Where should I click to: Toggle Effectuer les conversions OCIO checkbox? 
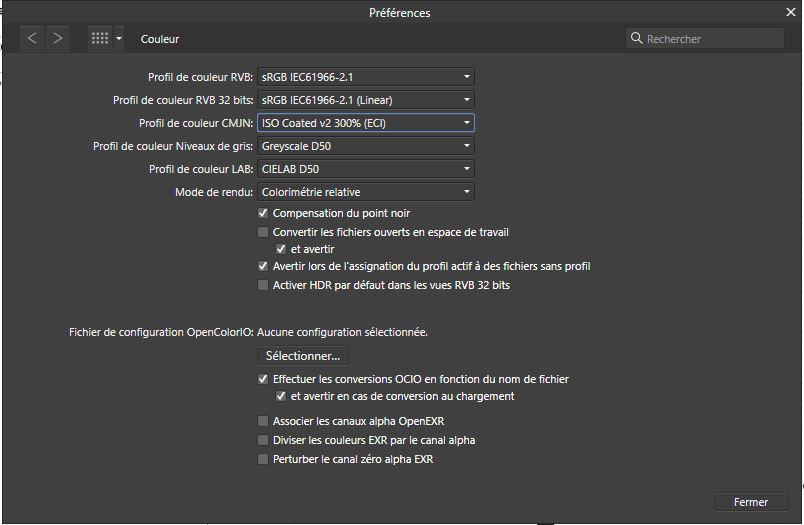(263, 379)
